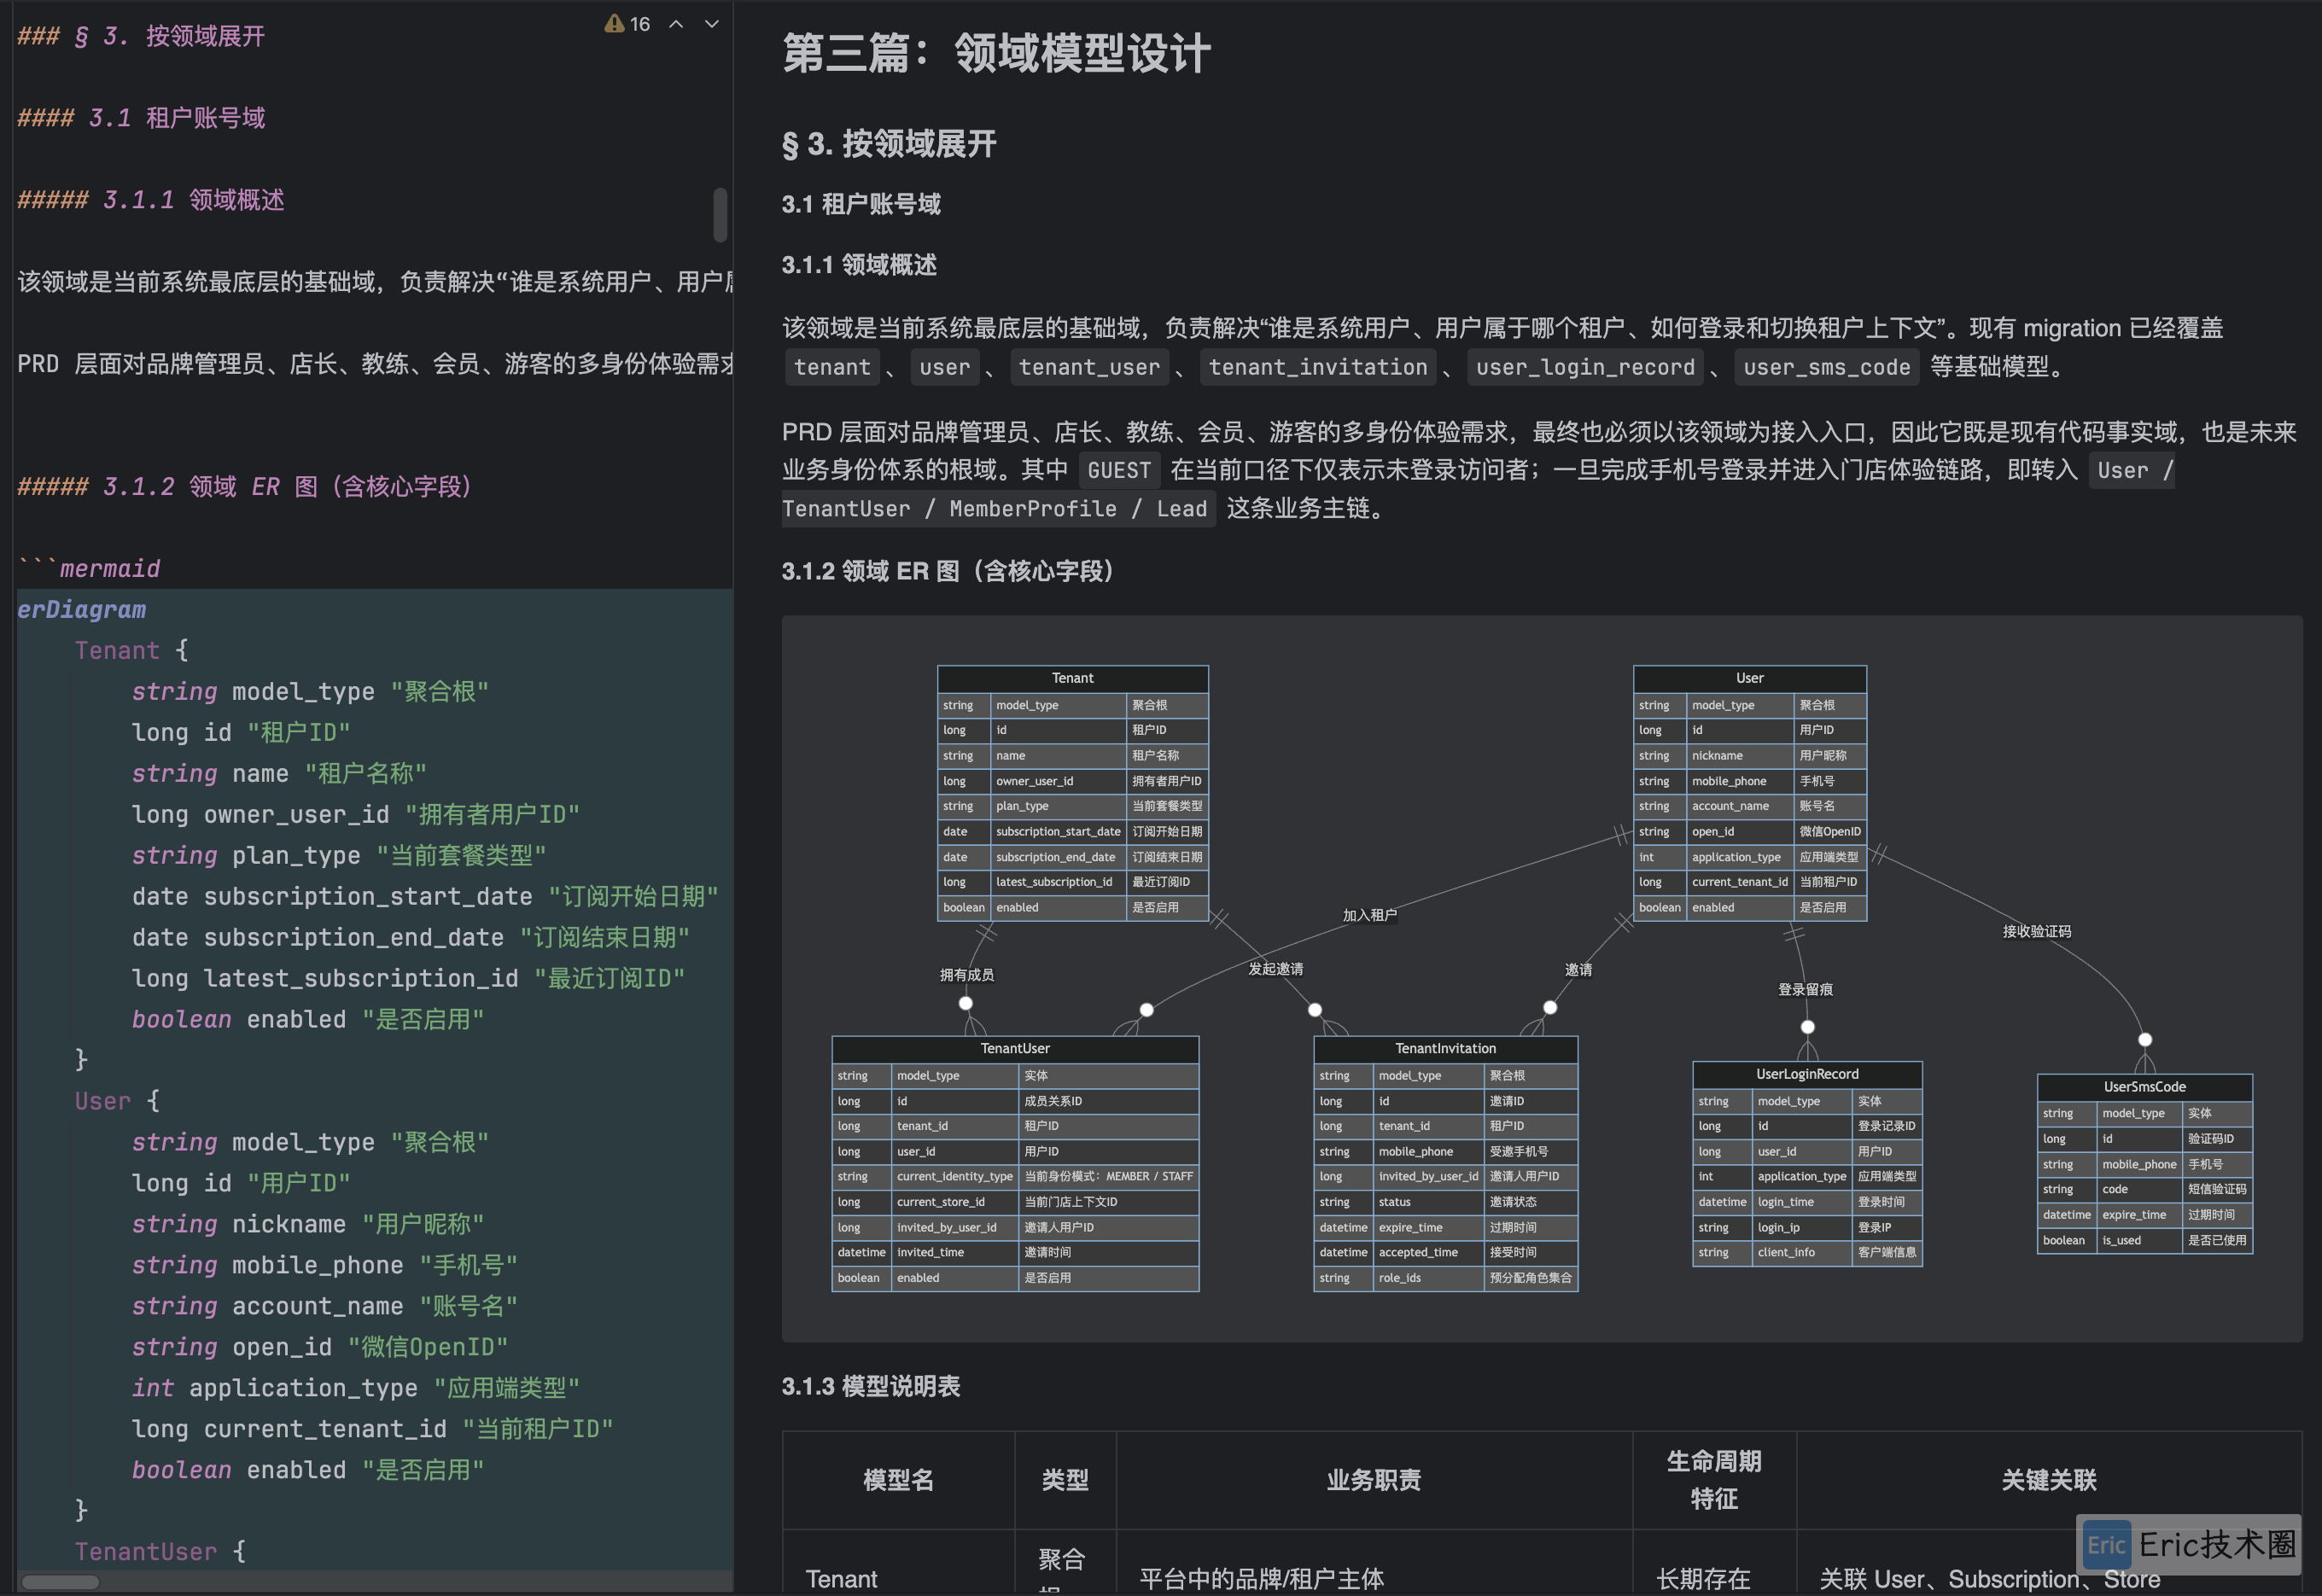Image resolution: width=2322 pixels, height=1596 pixels.
Task: Click the preview heading '3.1 租户账号域'
Action: click(x=861, y=204)
